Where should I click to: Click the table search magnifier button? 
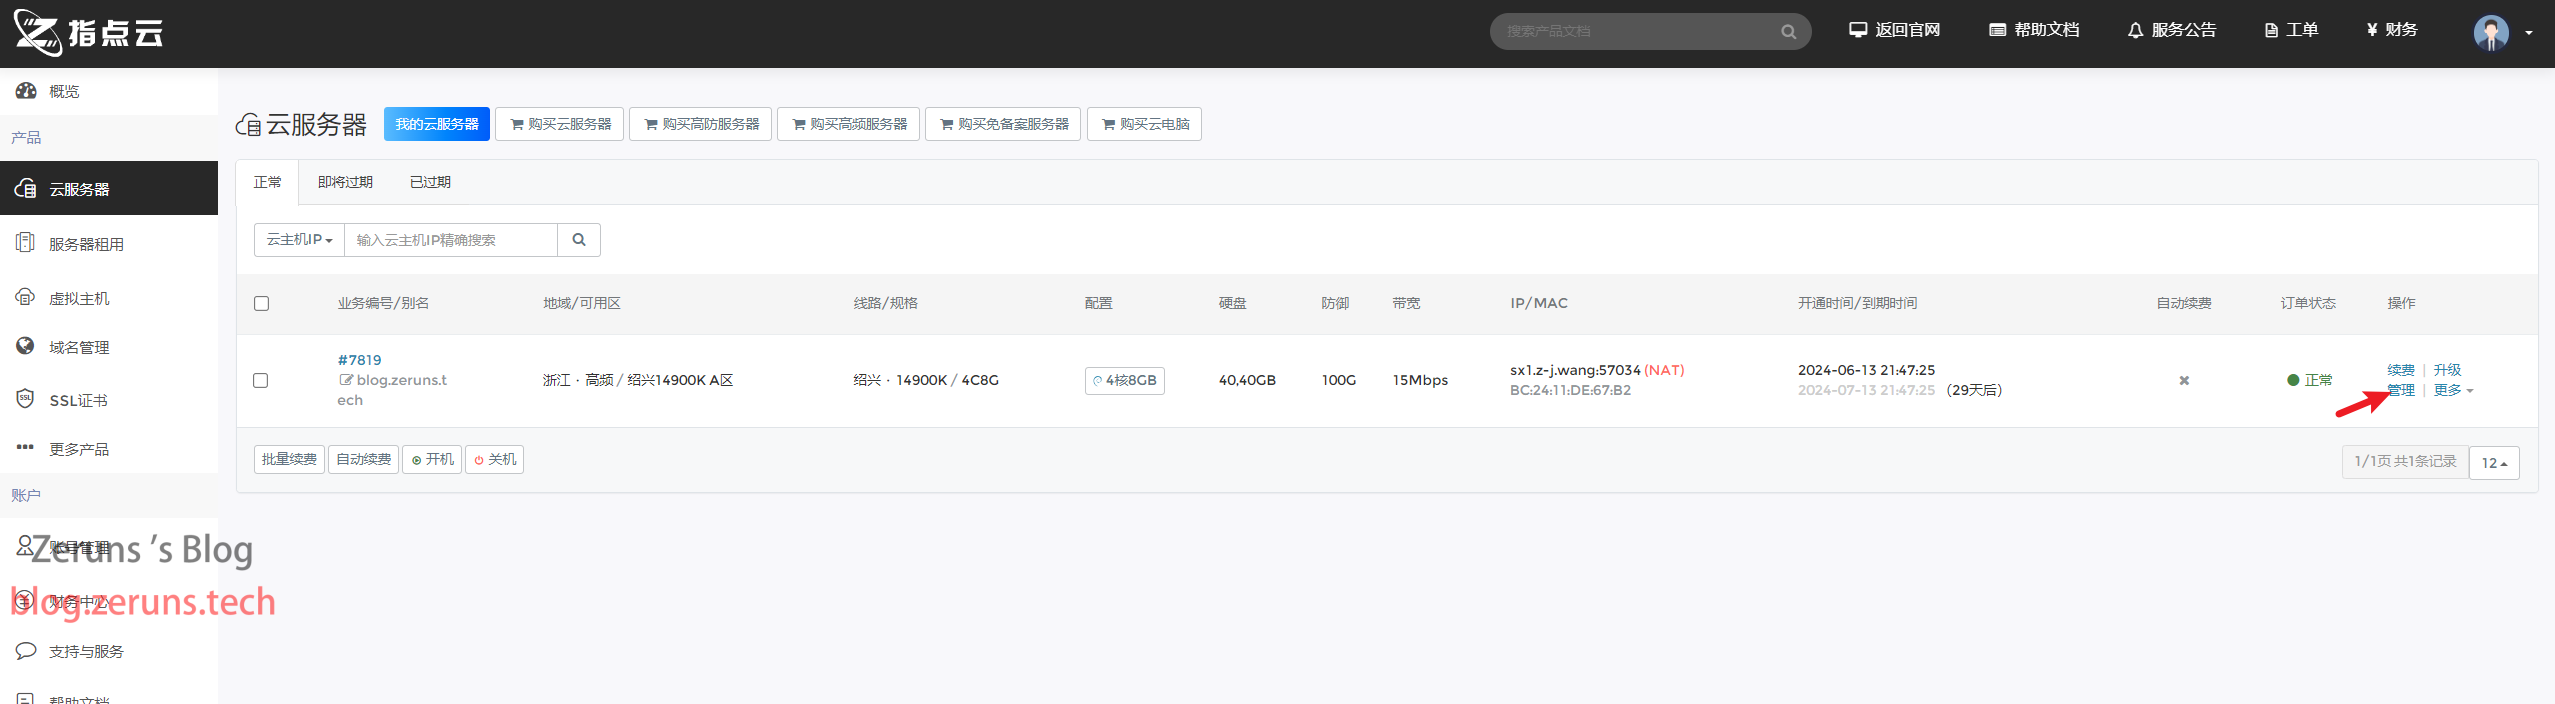pyautogui.click(x=579, y=240)
